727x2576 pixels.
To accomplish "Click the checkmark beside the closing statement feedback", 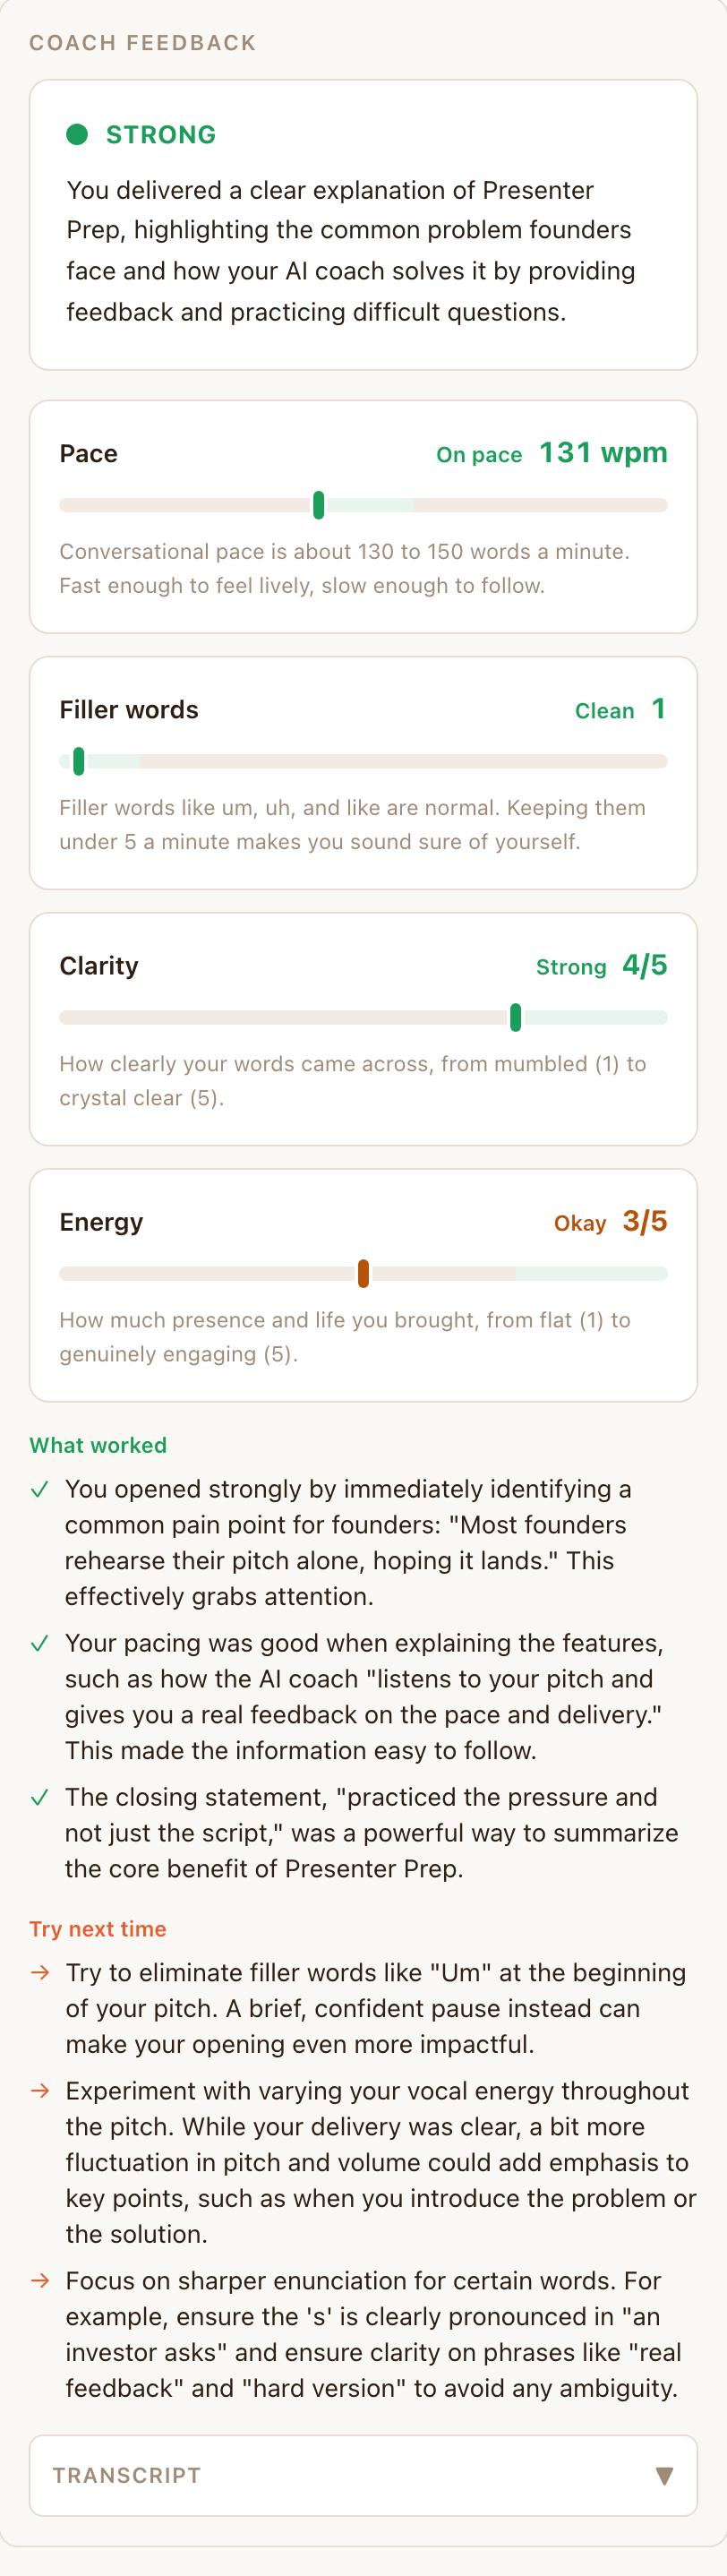I will pyautogui.click(x=40, y=1797).
